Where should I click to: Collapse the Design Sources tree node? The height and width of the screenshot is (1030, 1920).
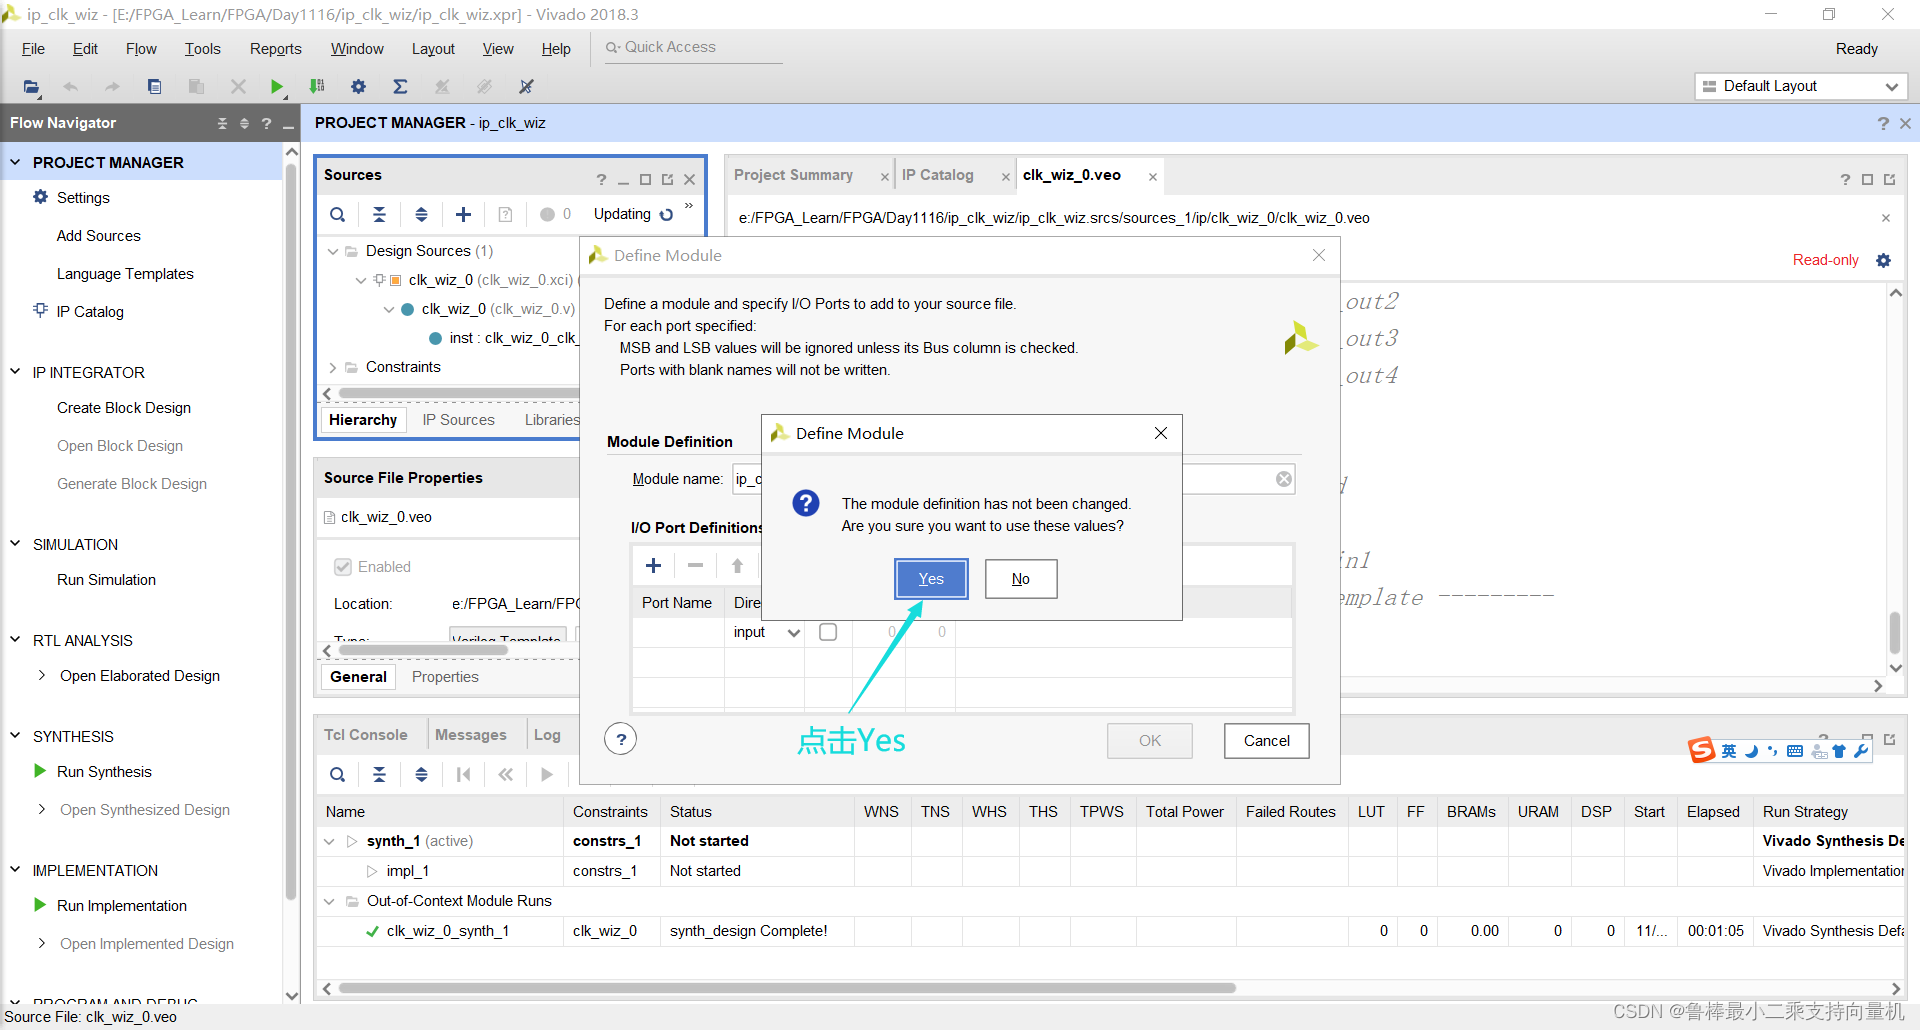point(333,251)
